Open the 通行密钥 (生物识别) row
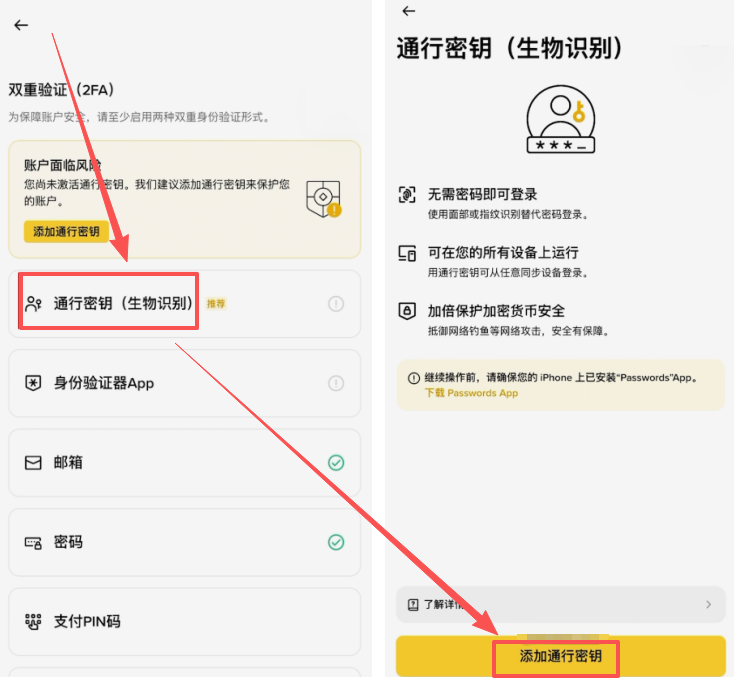Screen dimensions: 734x681 (x=184, y=304)
